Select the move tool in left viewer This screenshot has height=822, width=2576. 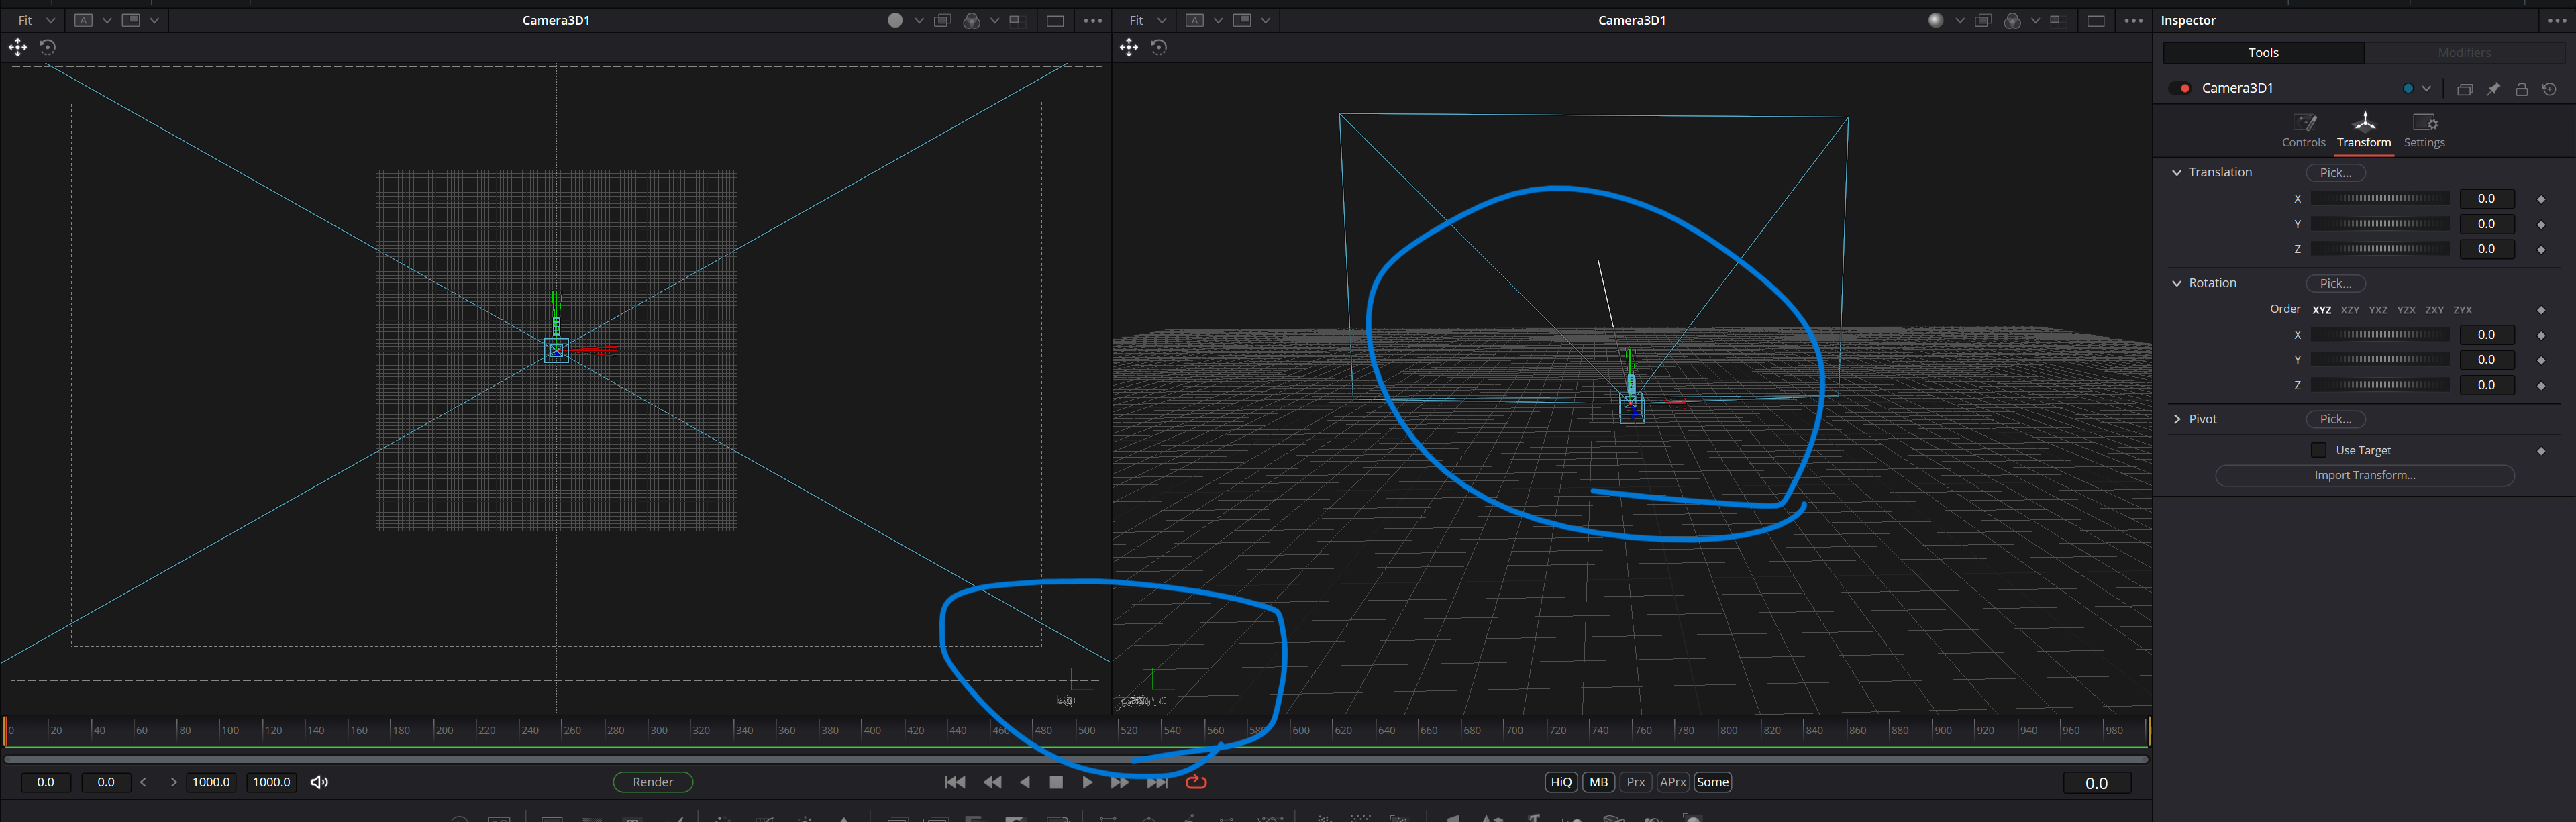[18, 47]
